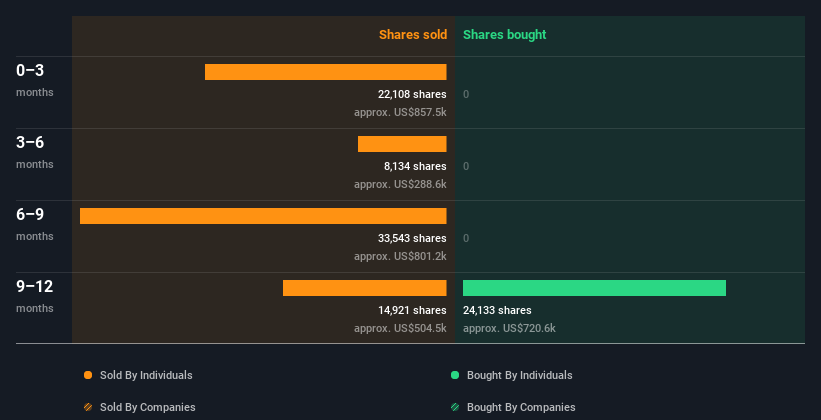Image resolution: width=821 pixels, height=420 pixels.
Task: Click the 24,133 shares label
Action: (x=497, y=310)
